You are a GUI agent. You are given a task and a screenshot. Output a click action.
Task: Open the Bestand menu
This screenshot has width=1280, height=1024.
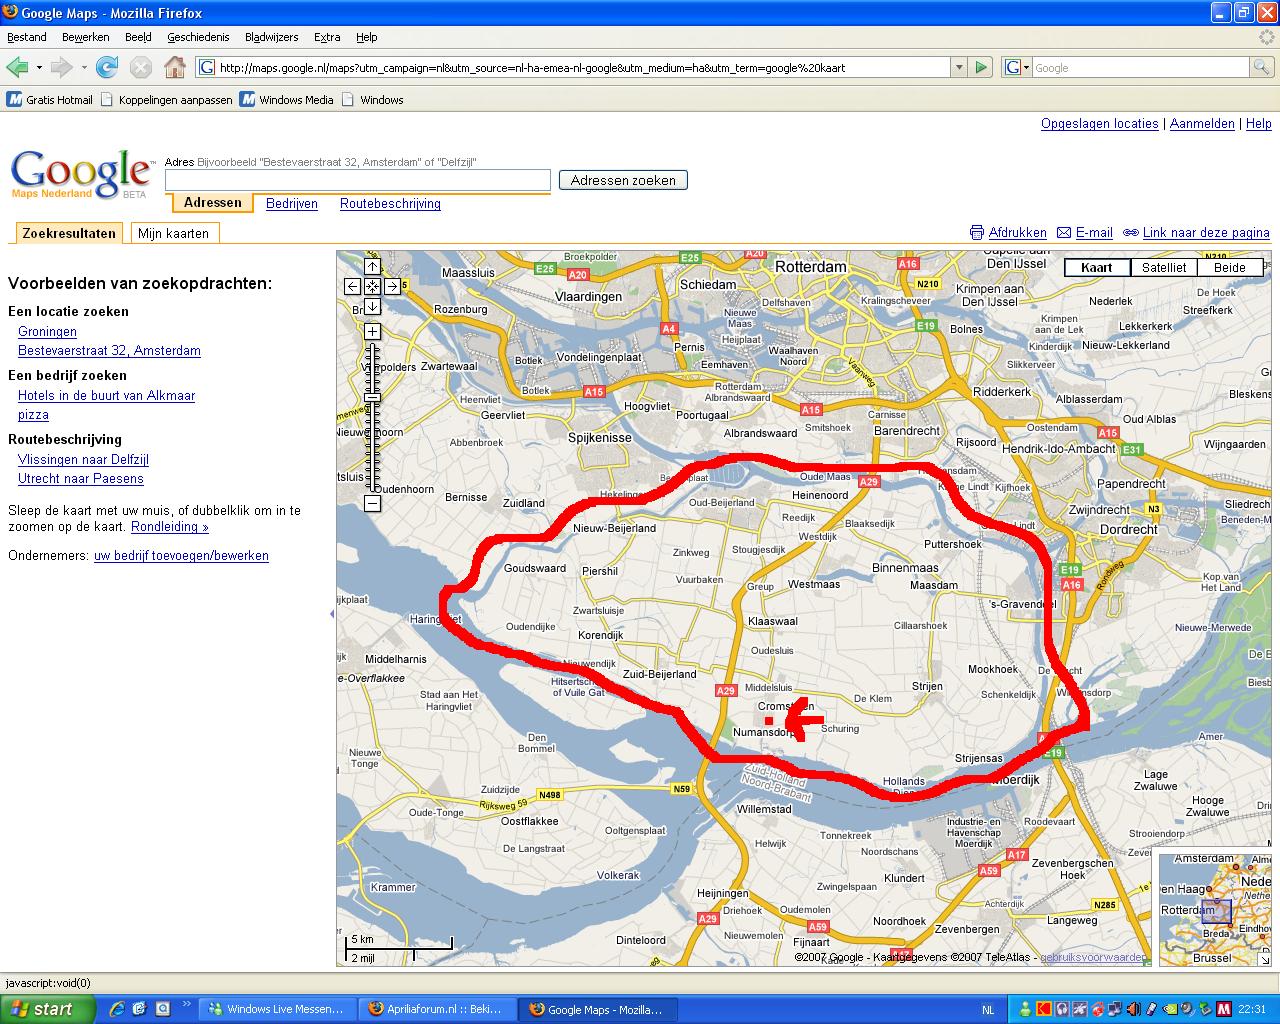tap(27, 37)
